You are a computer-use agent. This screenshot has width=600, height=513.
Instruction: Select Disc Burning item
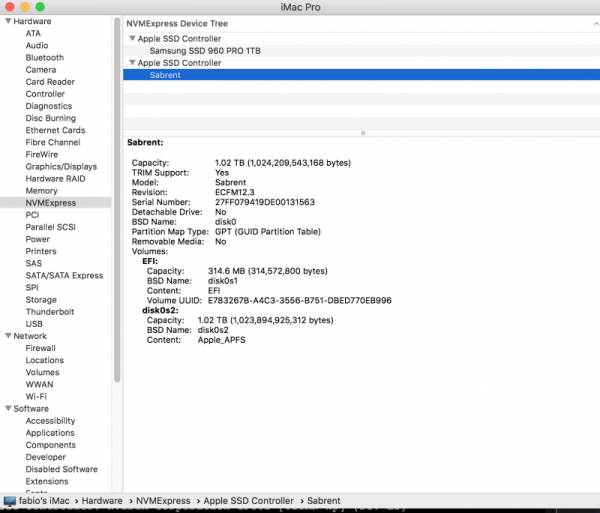click(51, 118)
